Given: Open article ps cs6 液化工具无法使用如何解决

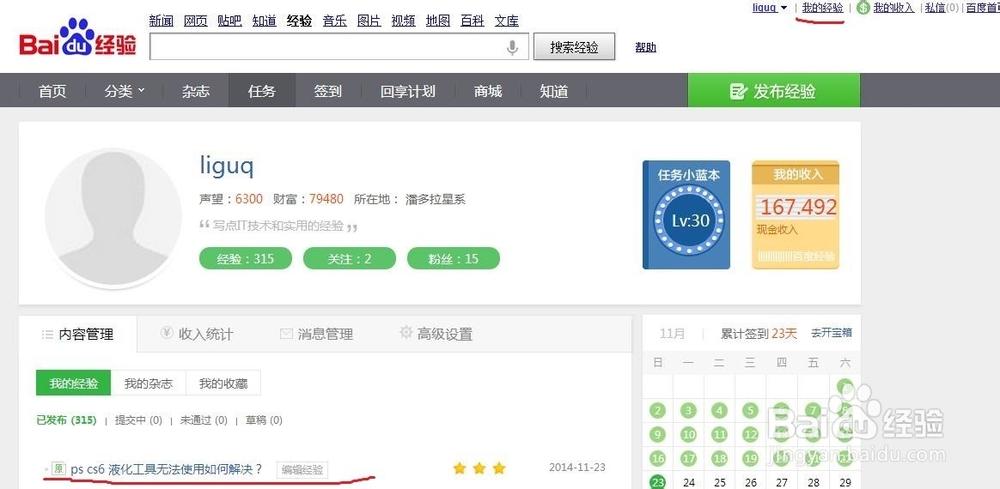Looking at the screenshot, I should [x=166, y=469].
